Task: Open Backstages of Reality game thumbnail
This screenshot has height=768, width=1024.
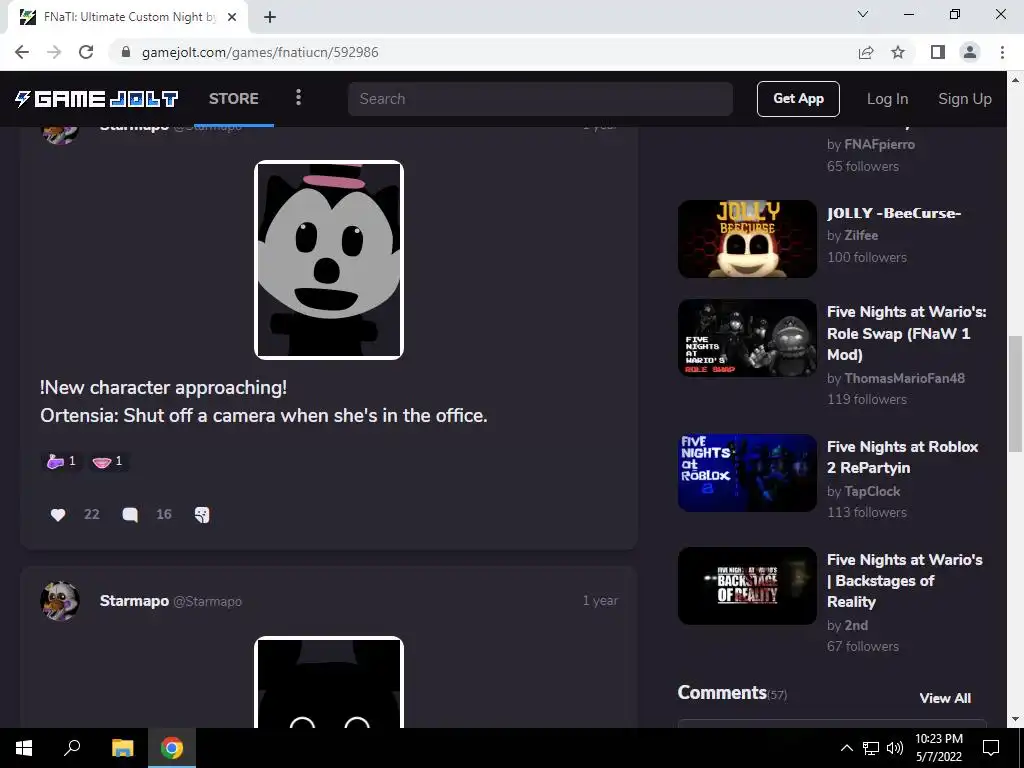Action: [x=747, y=586]
